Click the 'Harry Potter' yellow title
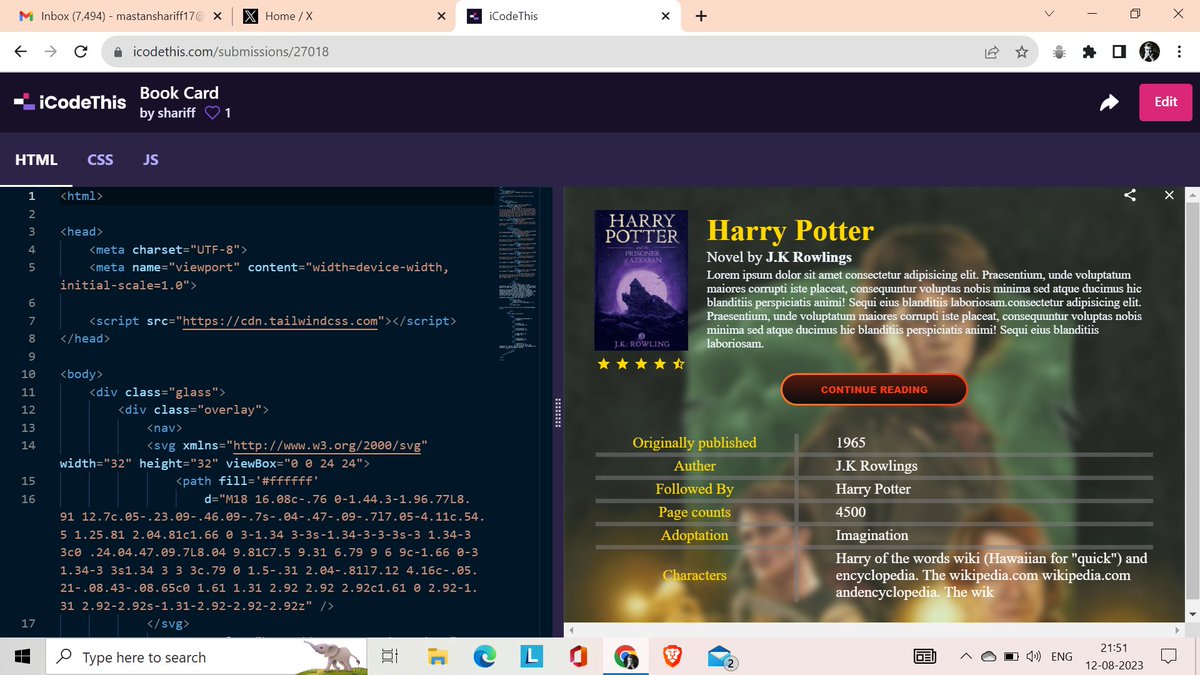This screenshot has width=1200, height=675. [790, 231]
